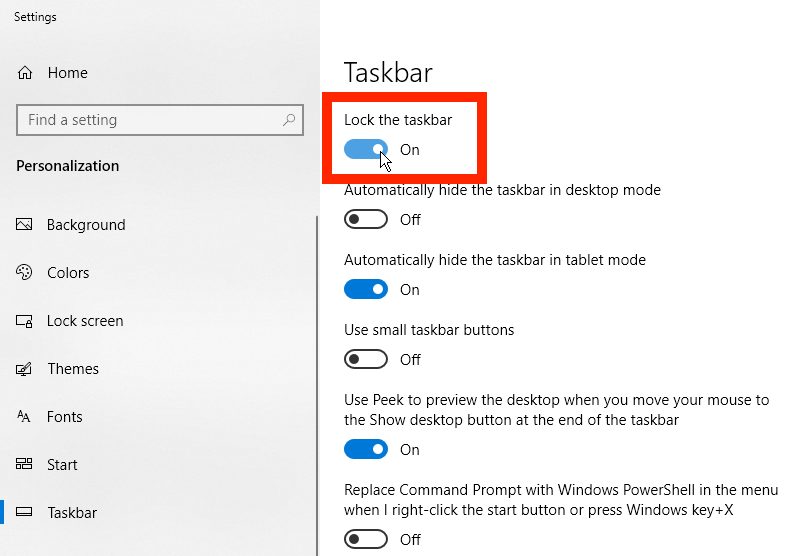The width and height of the screenshot is (803, 556).
Task: Enable auto-hide taskbar in desktop mode
Action: tap(366, 220)
